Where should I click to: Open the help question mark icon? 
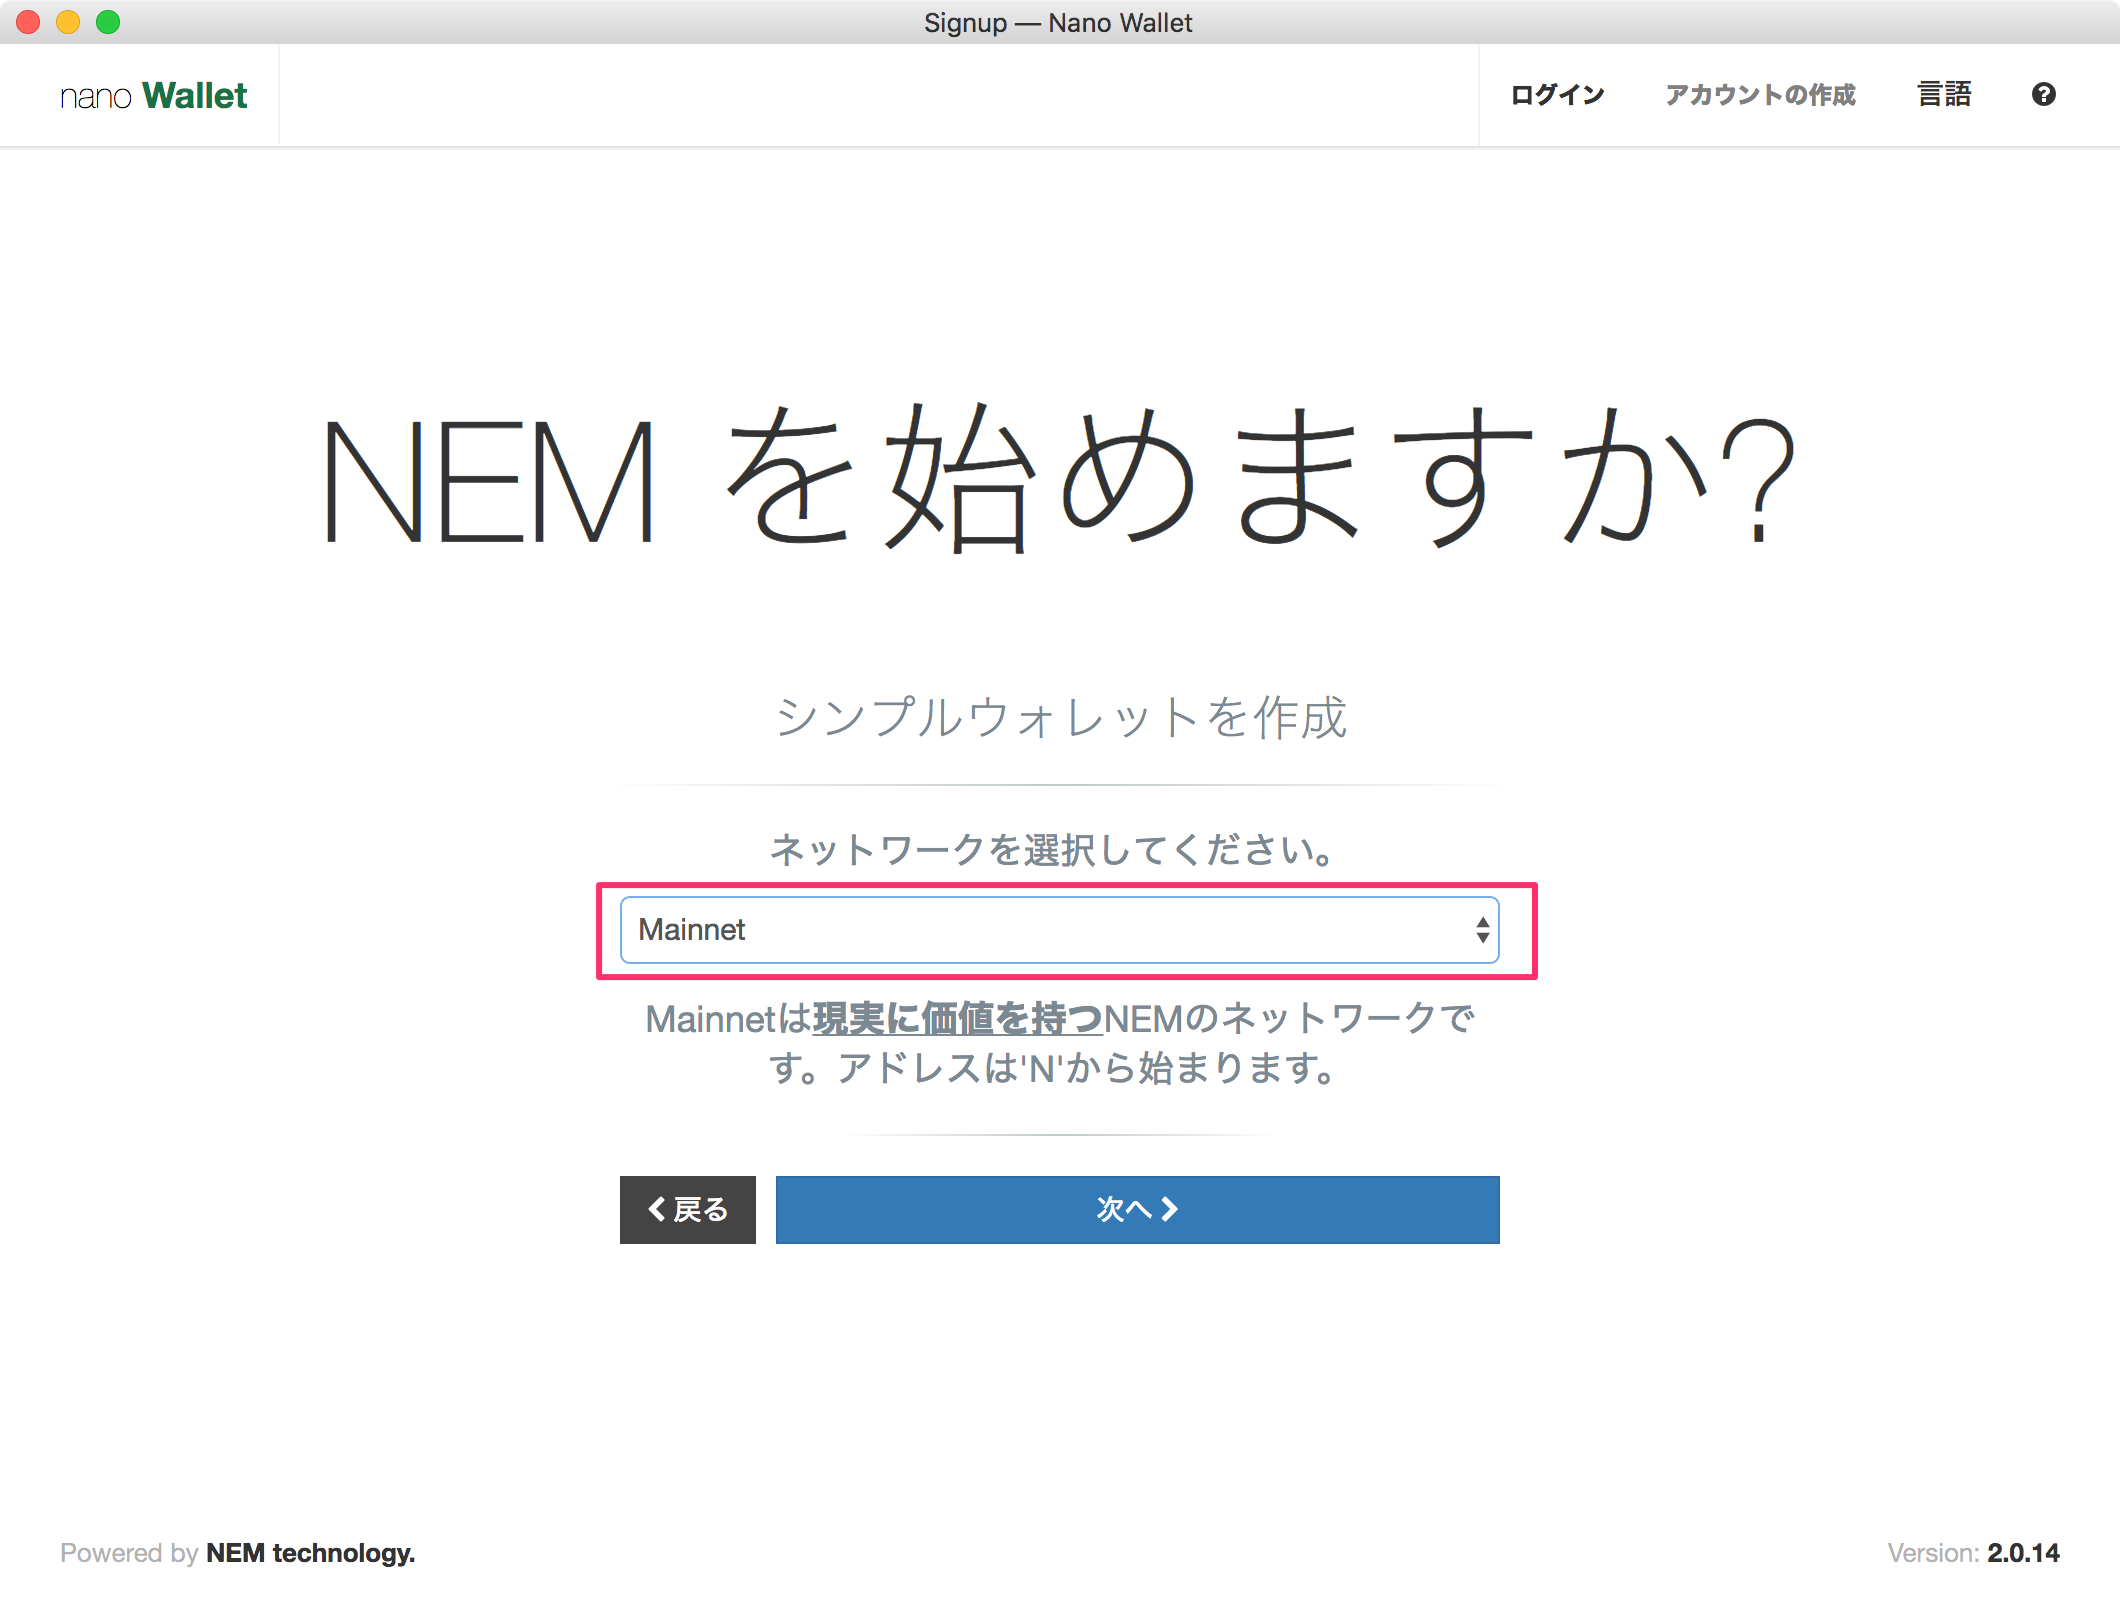coord(2043,94)
